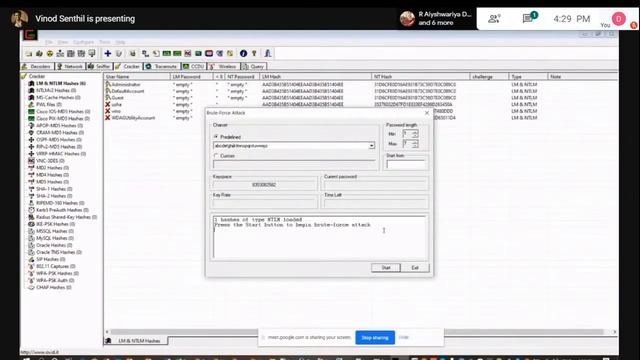The image size is (640, 360).
Task: Select the Custom charset radio button
Action: coord(216,156)
